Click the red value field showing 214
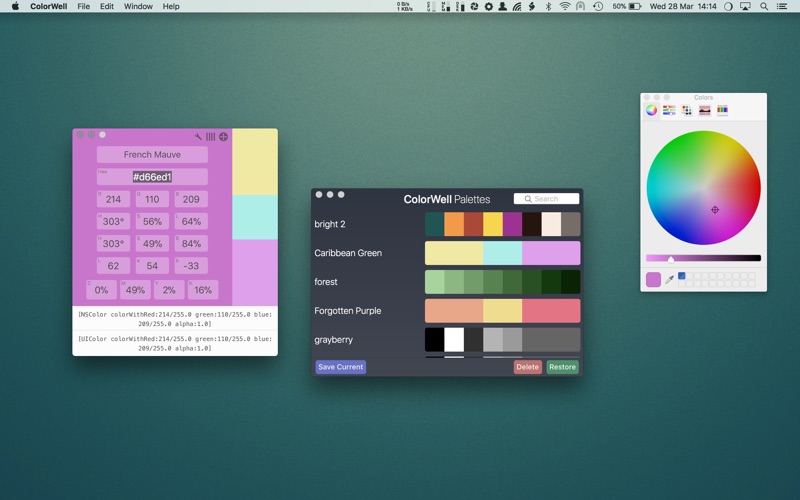The width and height of the screenshot is (800, 500). tap(113, 199)
